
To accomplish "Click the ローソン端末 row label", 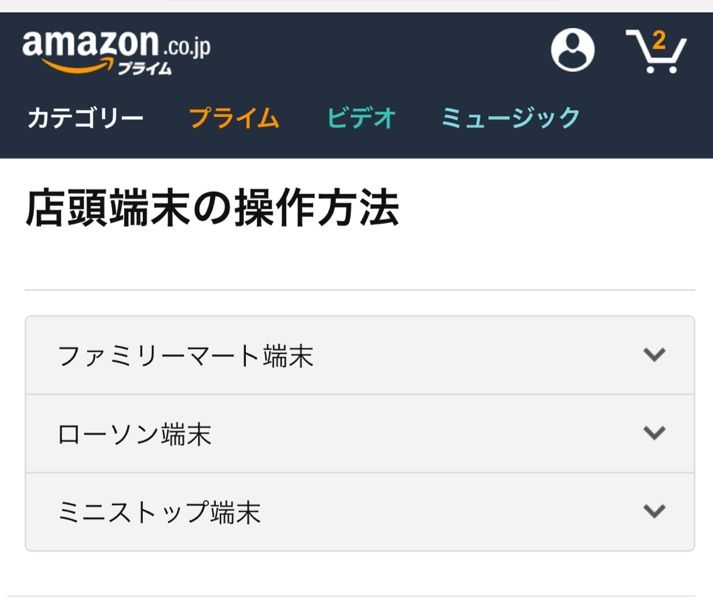I will click(134, 434).
